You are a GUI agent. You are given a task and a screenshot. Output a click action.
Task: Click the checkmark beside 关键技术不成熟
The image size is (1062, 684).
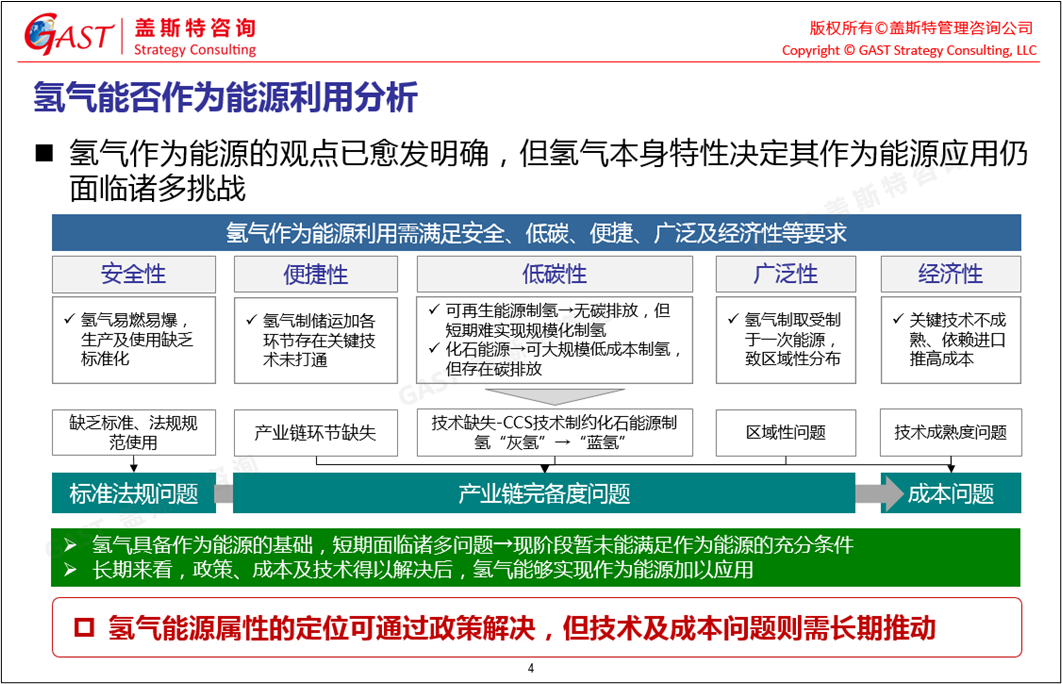(897, 319)
